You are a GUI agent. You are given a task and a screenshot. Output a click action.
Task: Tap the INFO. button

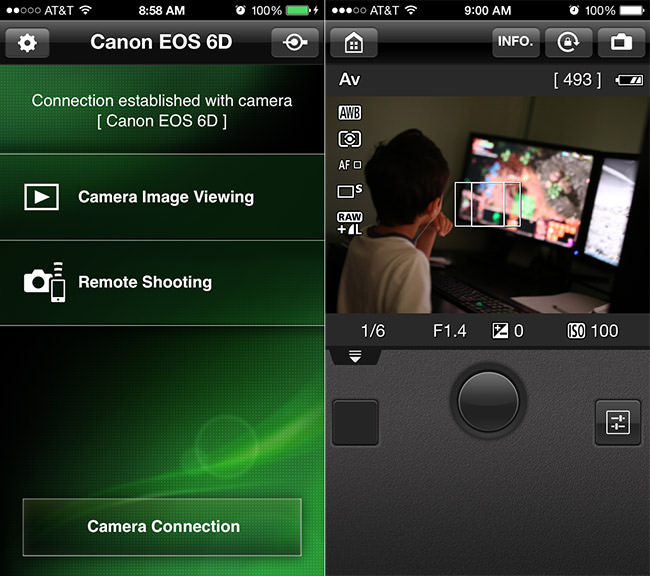pyautogui.click(x=516, y=42)
